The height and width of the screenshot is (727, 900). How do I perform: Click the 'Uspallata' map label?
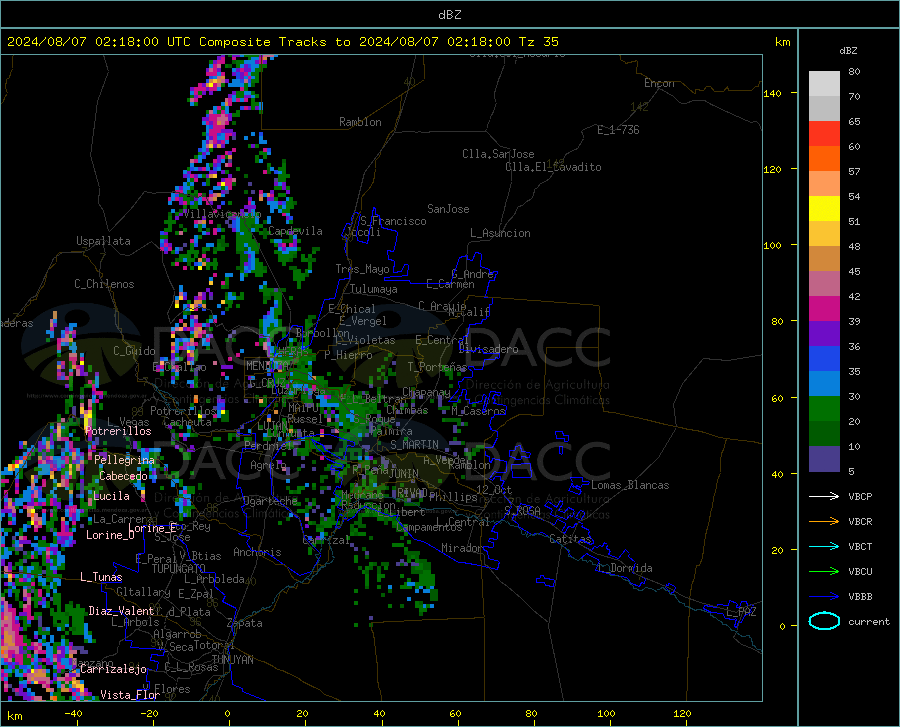[103, 241]
